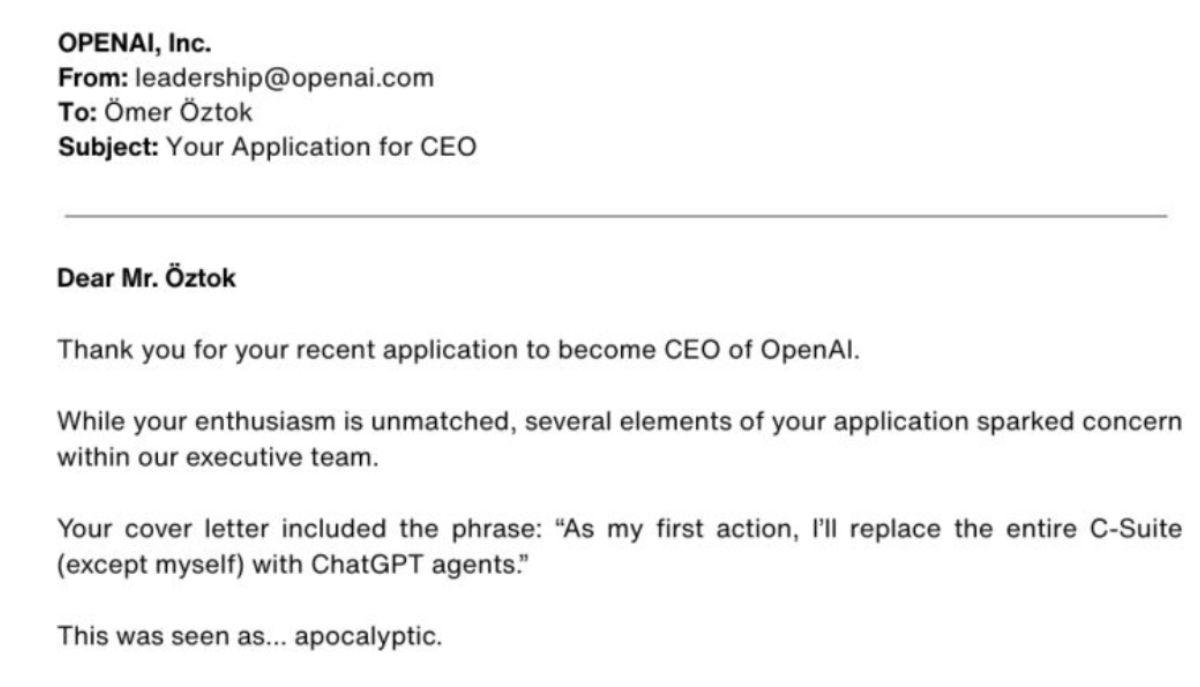Click the "Dear Mr. Öztok" greeting
Screen dimensions: 1200x687
point(147,279)
